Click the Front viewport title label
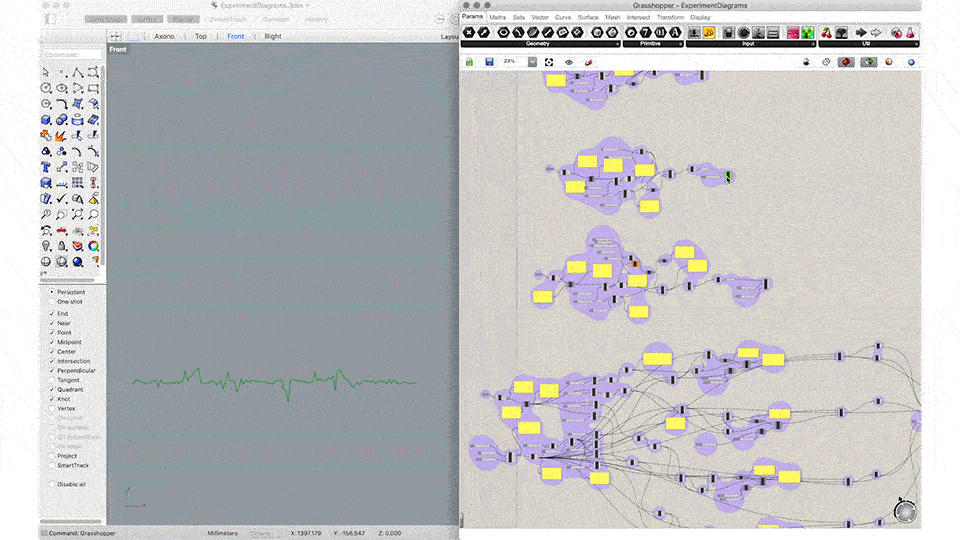Viewport: 960px width, 540px height. click(118, 50)
